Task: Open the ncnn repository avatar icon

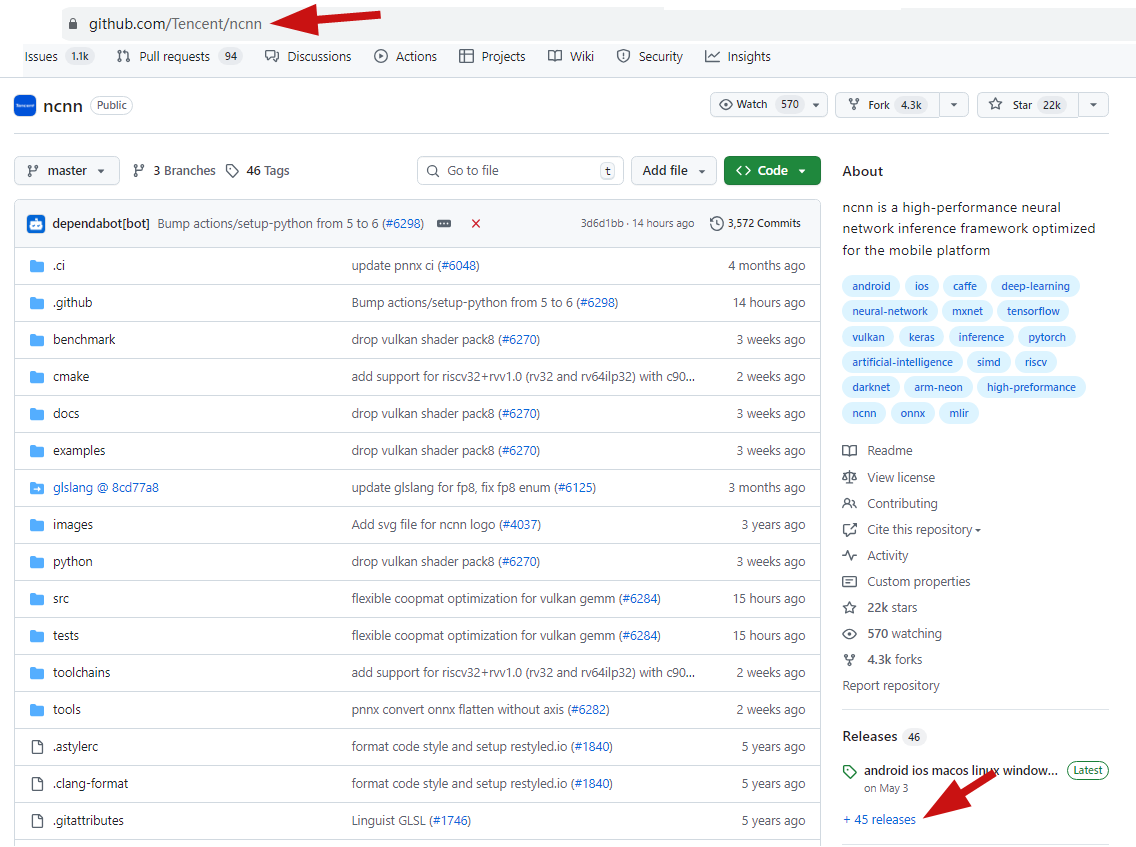Action: (25, 106)
